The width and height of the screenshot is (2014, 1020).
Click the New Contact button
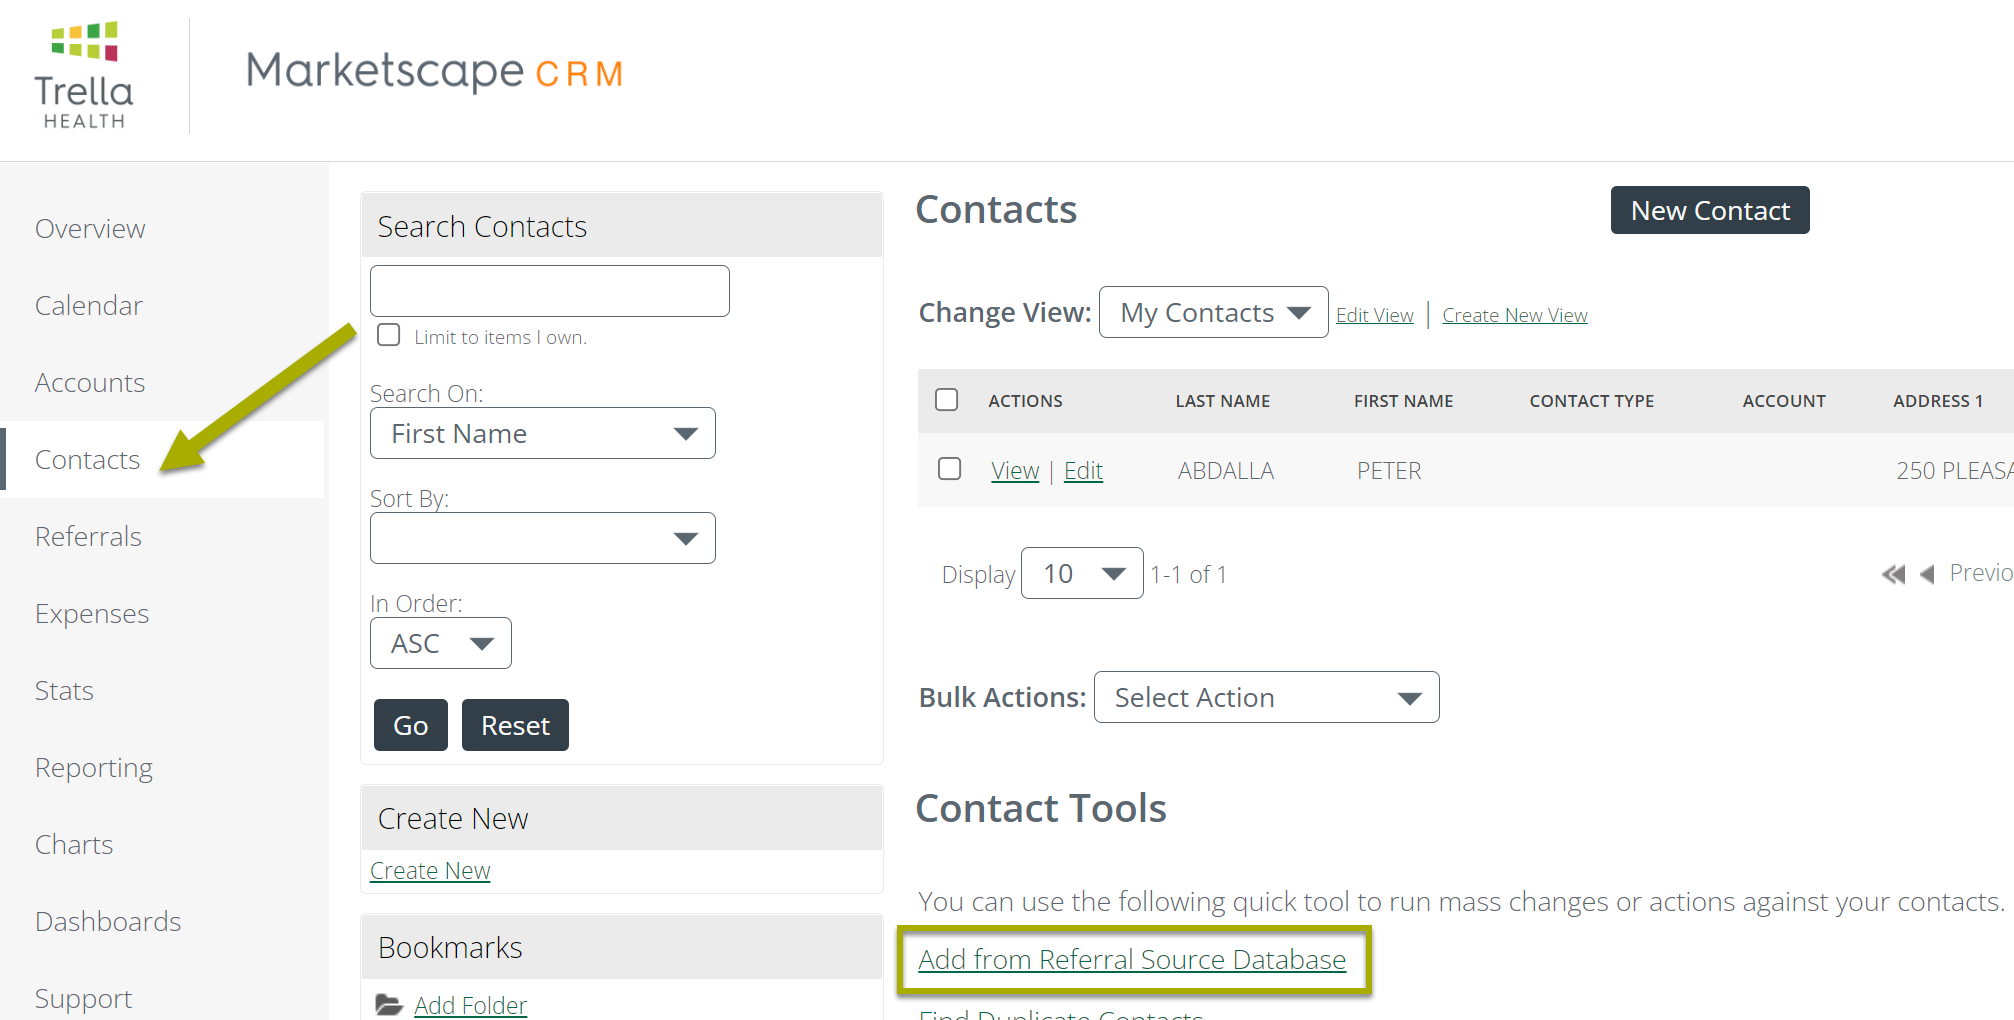(x=1710, y=210)
